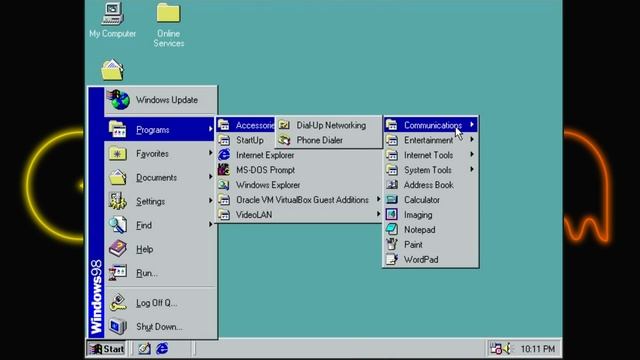
Task: Choose the Communications menu entry
Action: (431, 125)
